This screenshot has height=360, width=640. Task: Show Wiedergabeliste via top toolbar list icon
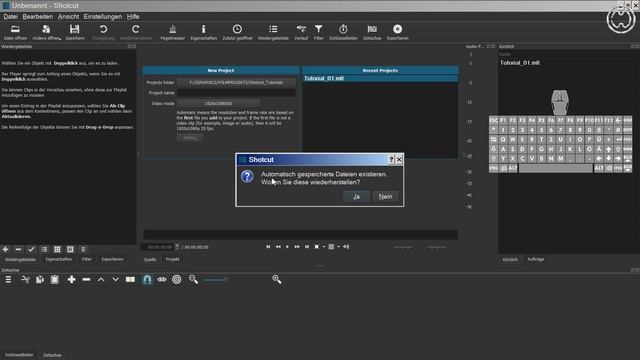(x=273, y=32)
